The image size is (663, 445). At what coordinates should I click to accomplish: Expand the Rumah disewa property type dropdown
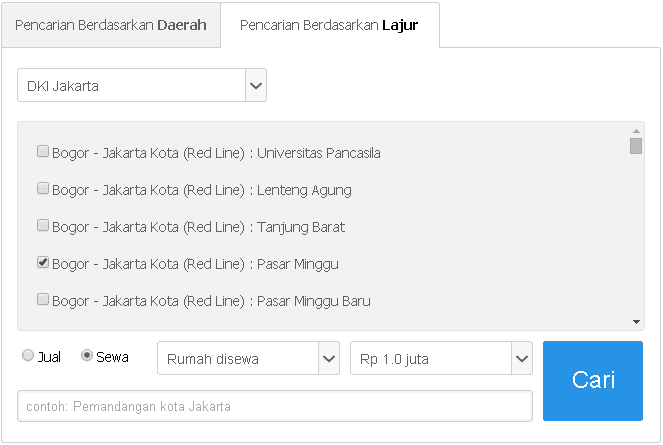(x=237, y=358)
